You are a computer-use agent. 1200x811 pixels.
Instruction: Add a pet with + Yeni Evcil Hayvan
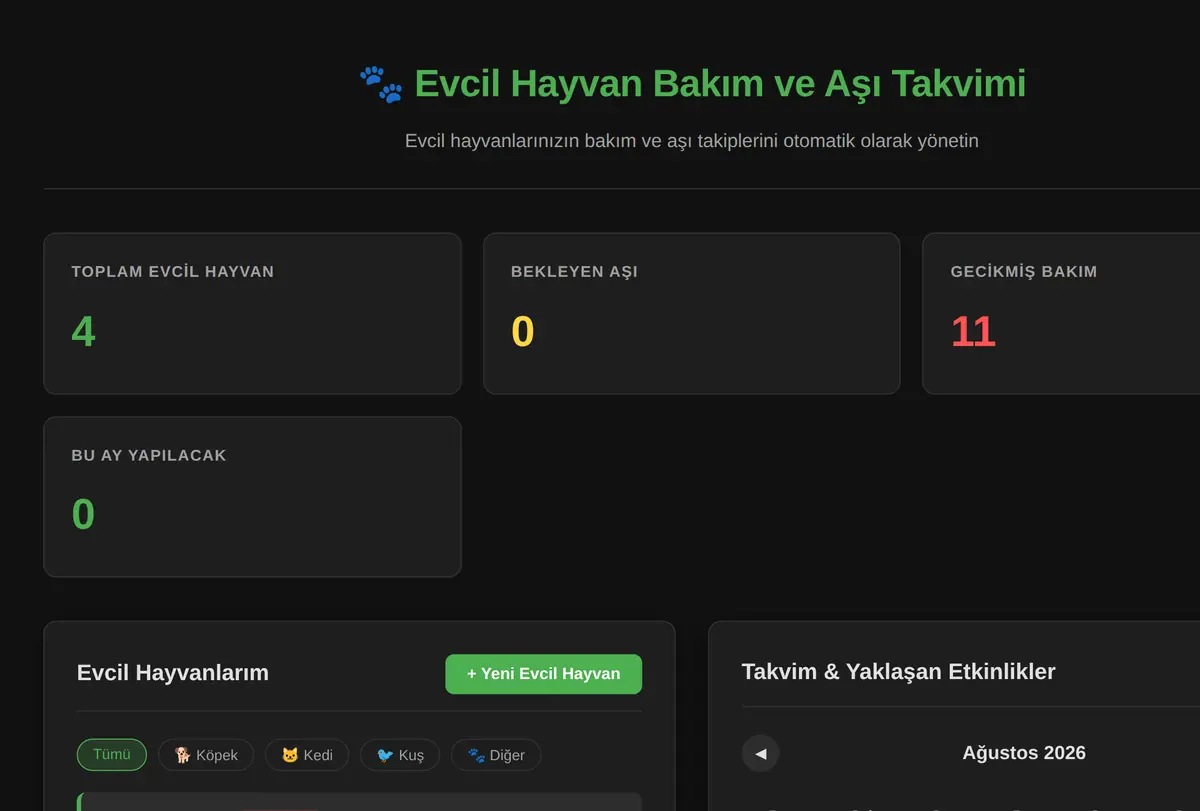[x=543, y=674]
